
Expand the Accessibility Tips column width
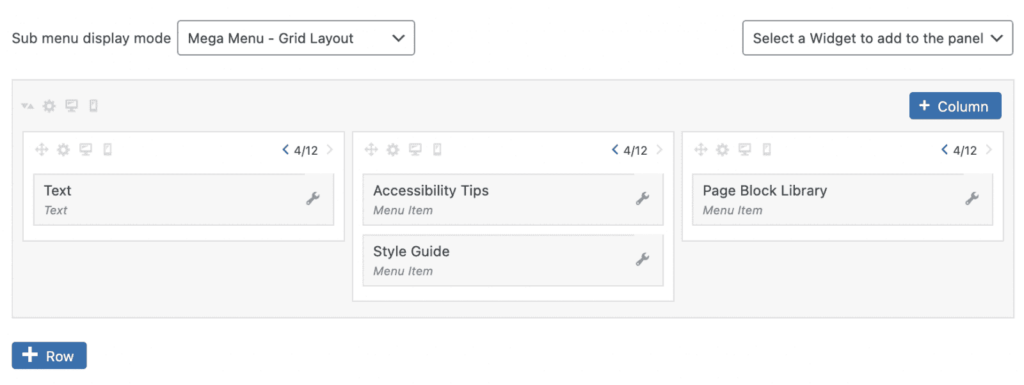(659, 150)
